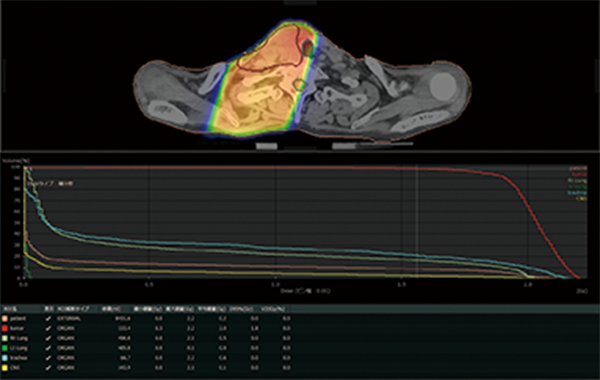Hide the Rt Lung structure via checkmark
This screenshot has height=380, width=600.
tap(48, 338)
